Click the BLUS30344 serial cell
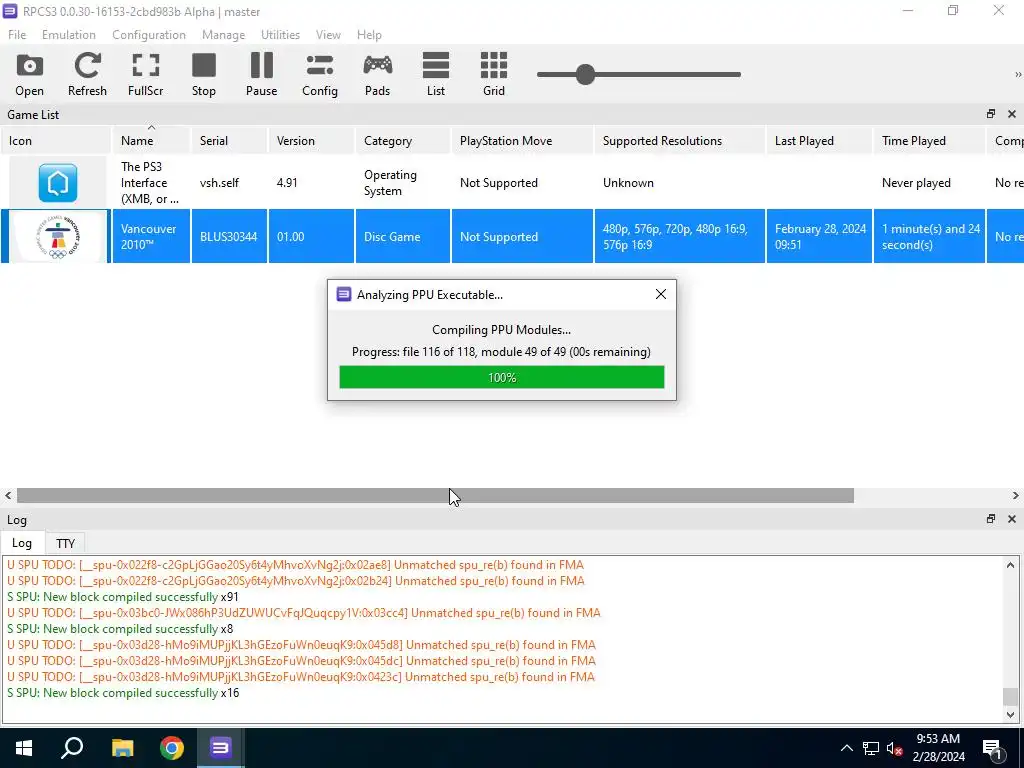This screenshot has width=1024, height=768. pyautogui.click(x=229, y=236)
